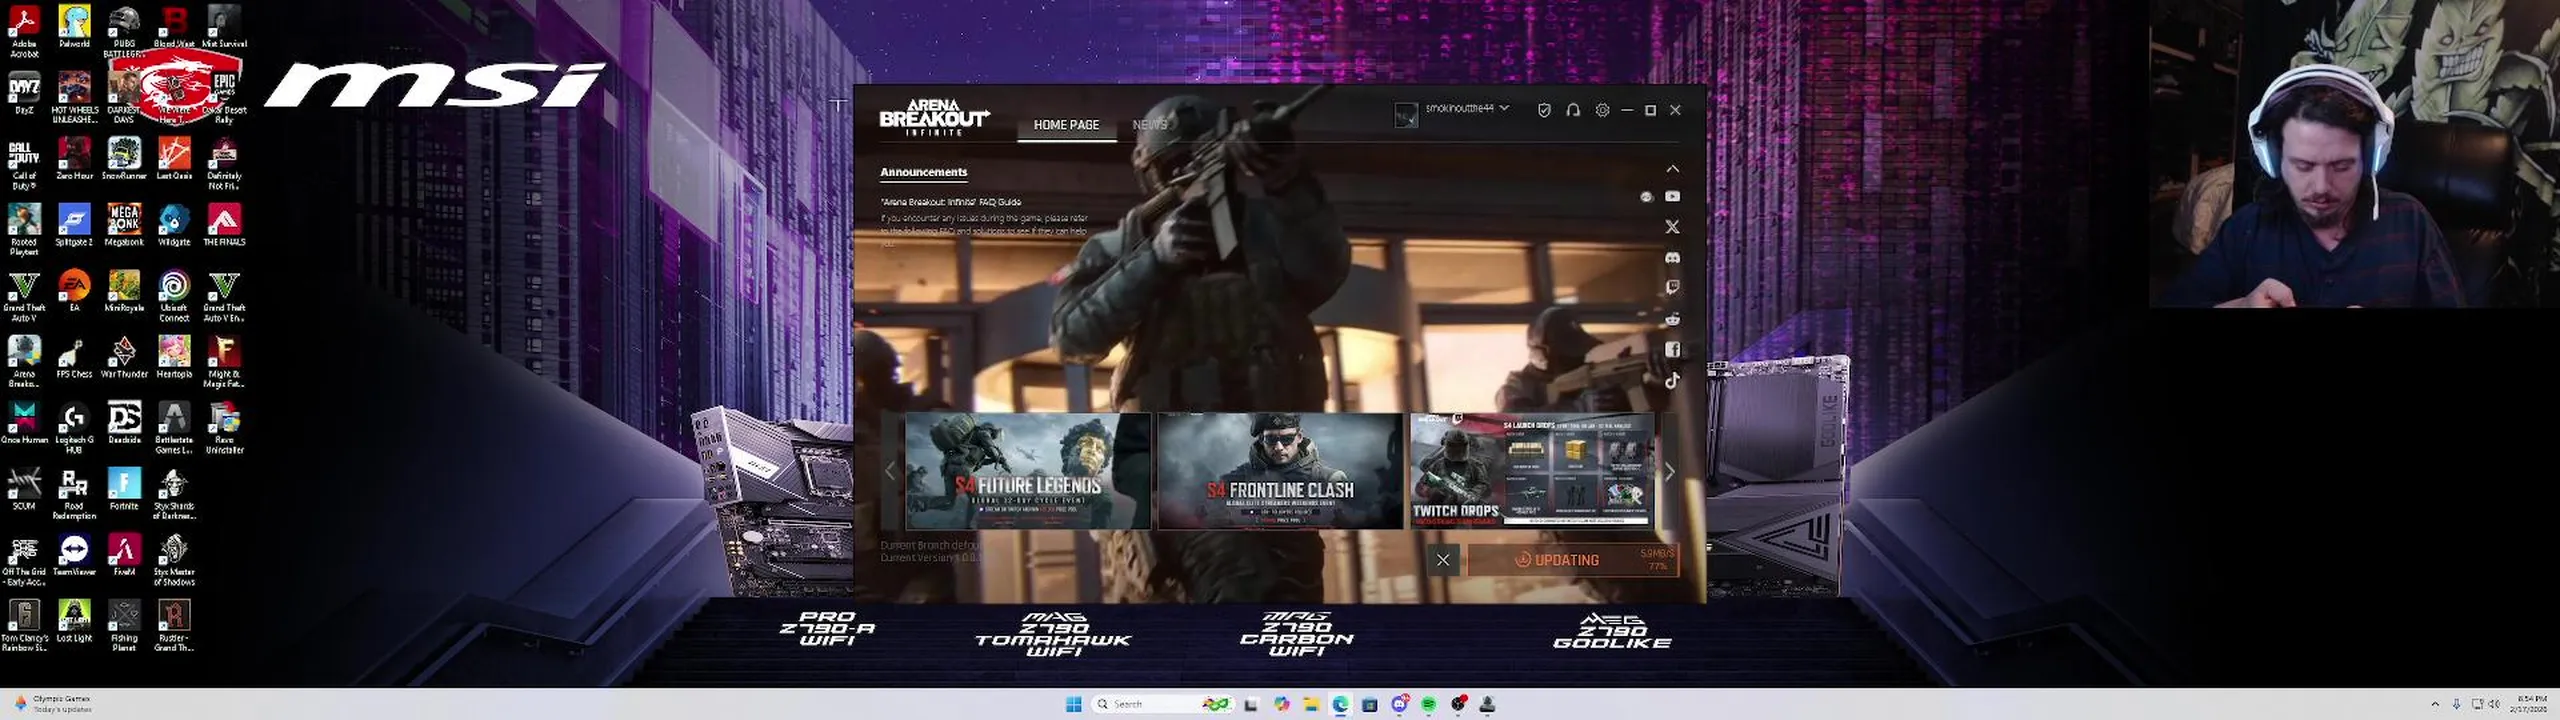The width and height of the screenshot is (2560, 720).
Task: Select TeamViewer desktop icon
Action: [x=74, y=555]
